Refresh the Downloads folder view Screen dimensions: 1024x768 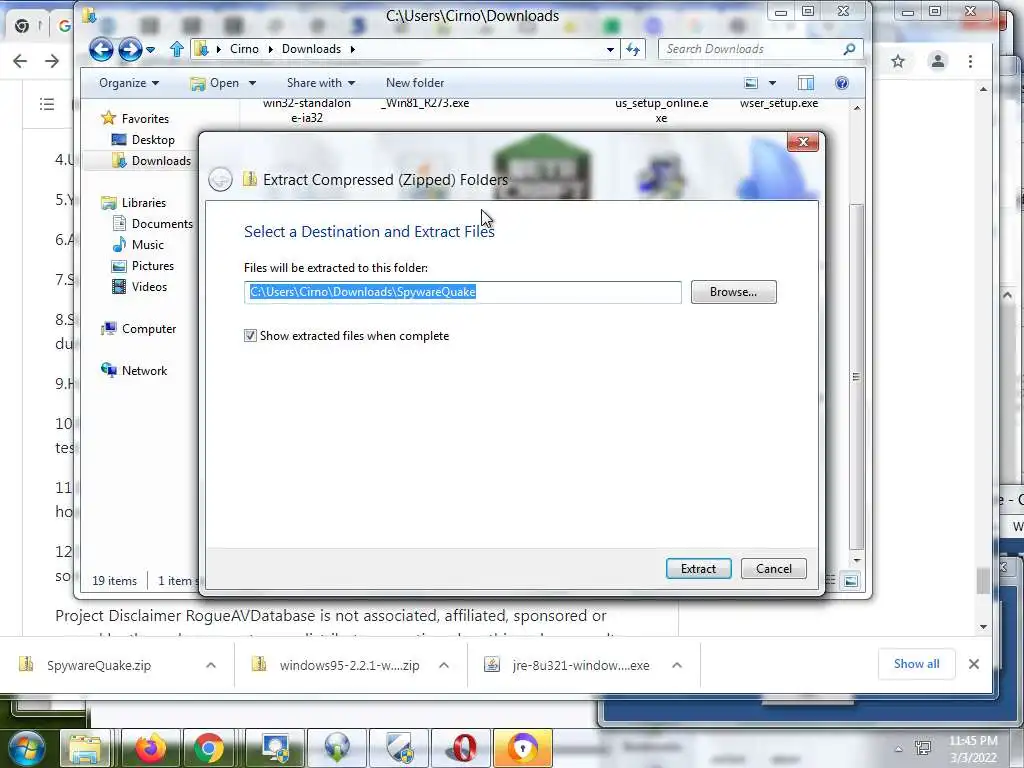click(633, 49)
